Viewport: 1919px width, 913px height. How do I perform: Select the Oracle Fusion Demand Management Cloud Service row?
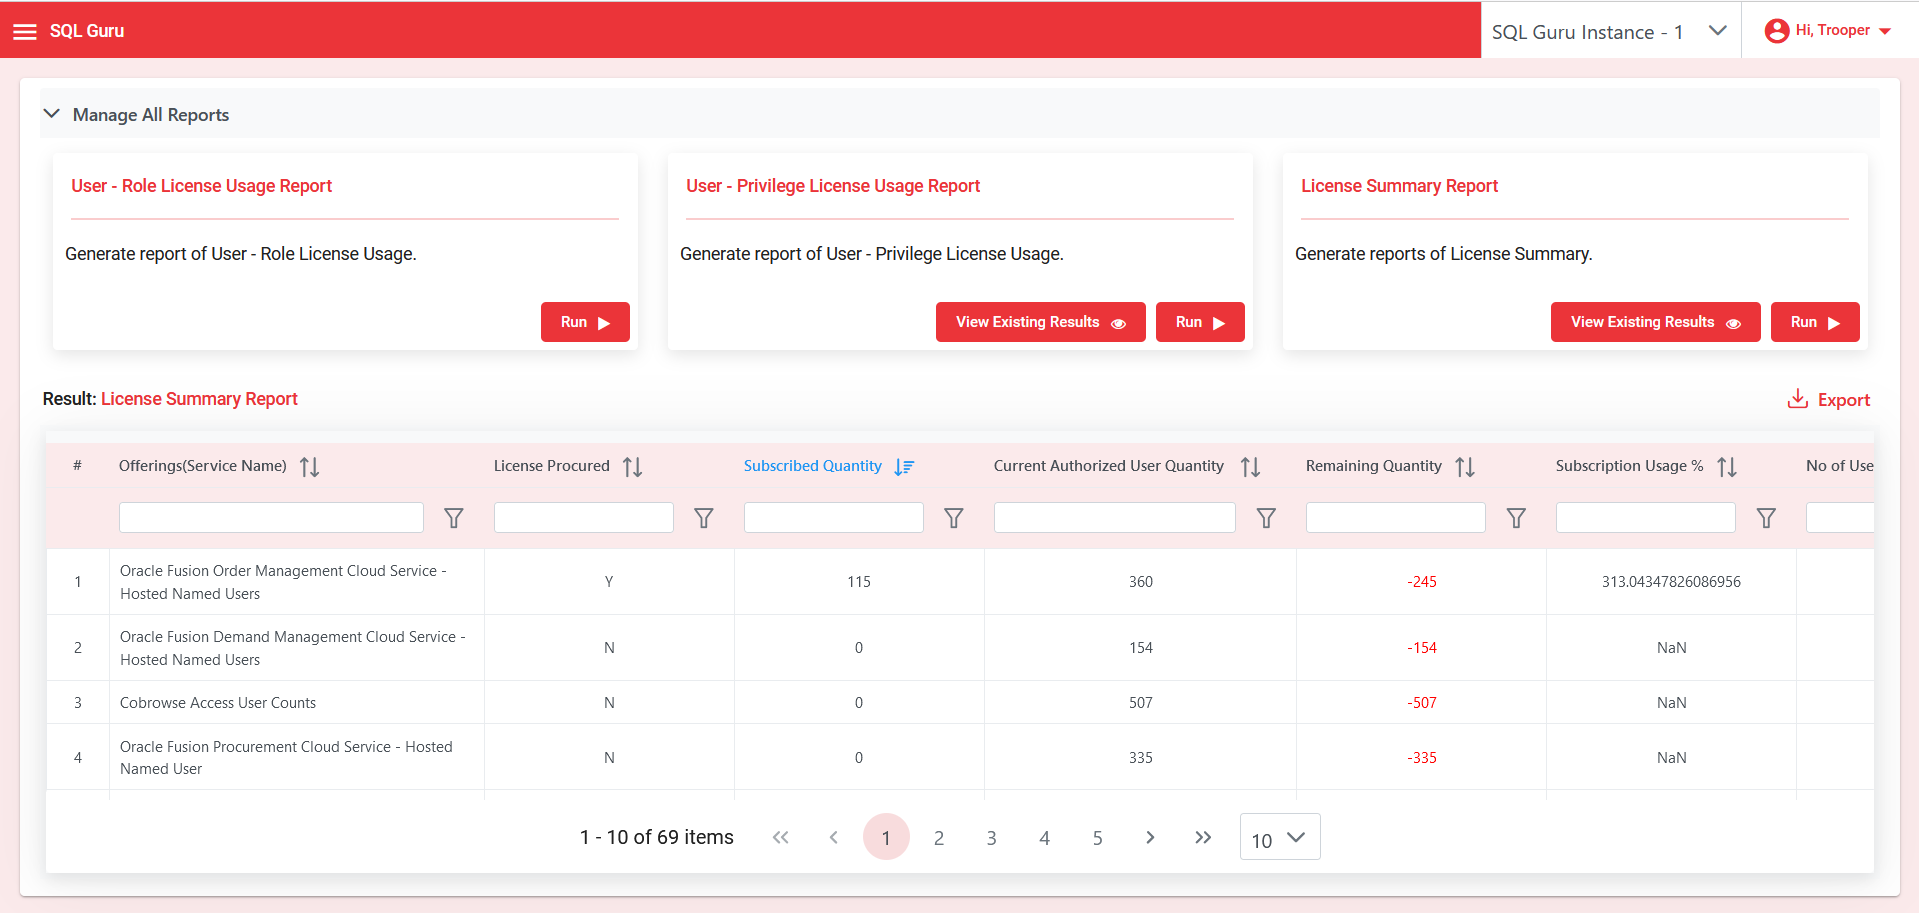point(960,648)
